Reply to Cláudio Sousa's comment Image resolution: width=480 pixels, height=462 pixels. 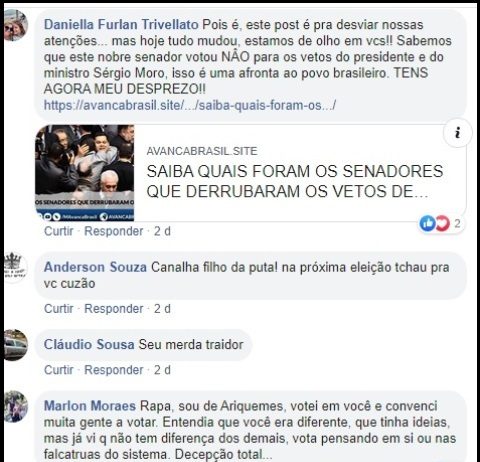coord(114,370)
